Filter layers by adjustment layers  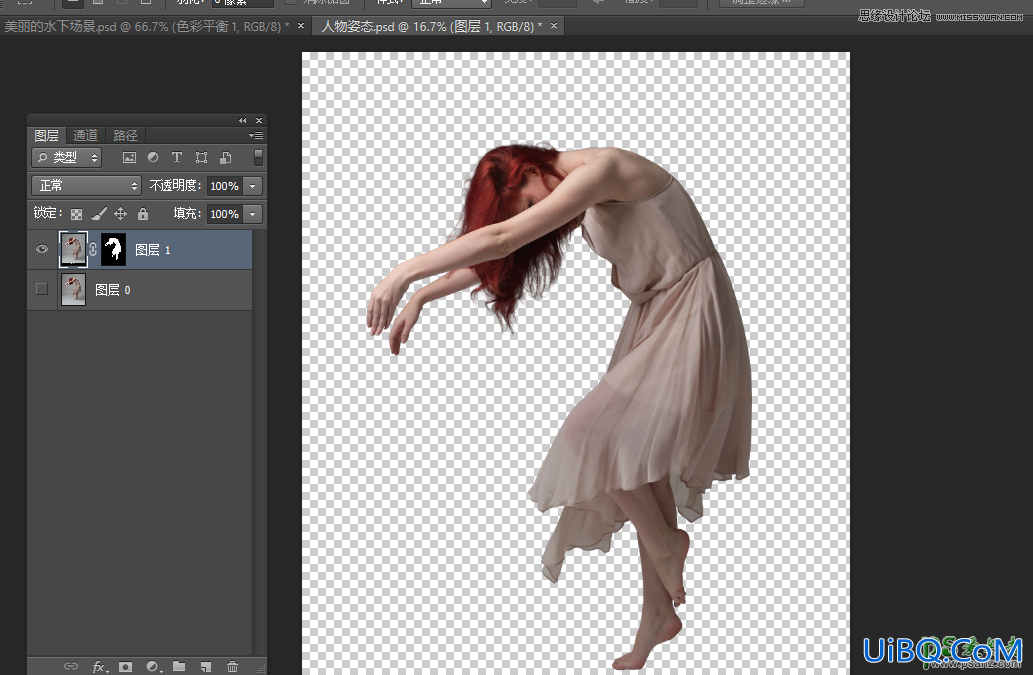153,157
